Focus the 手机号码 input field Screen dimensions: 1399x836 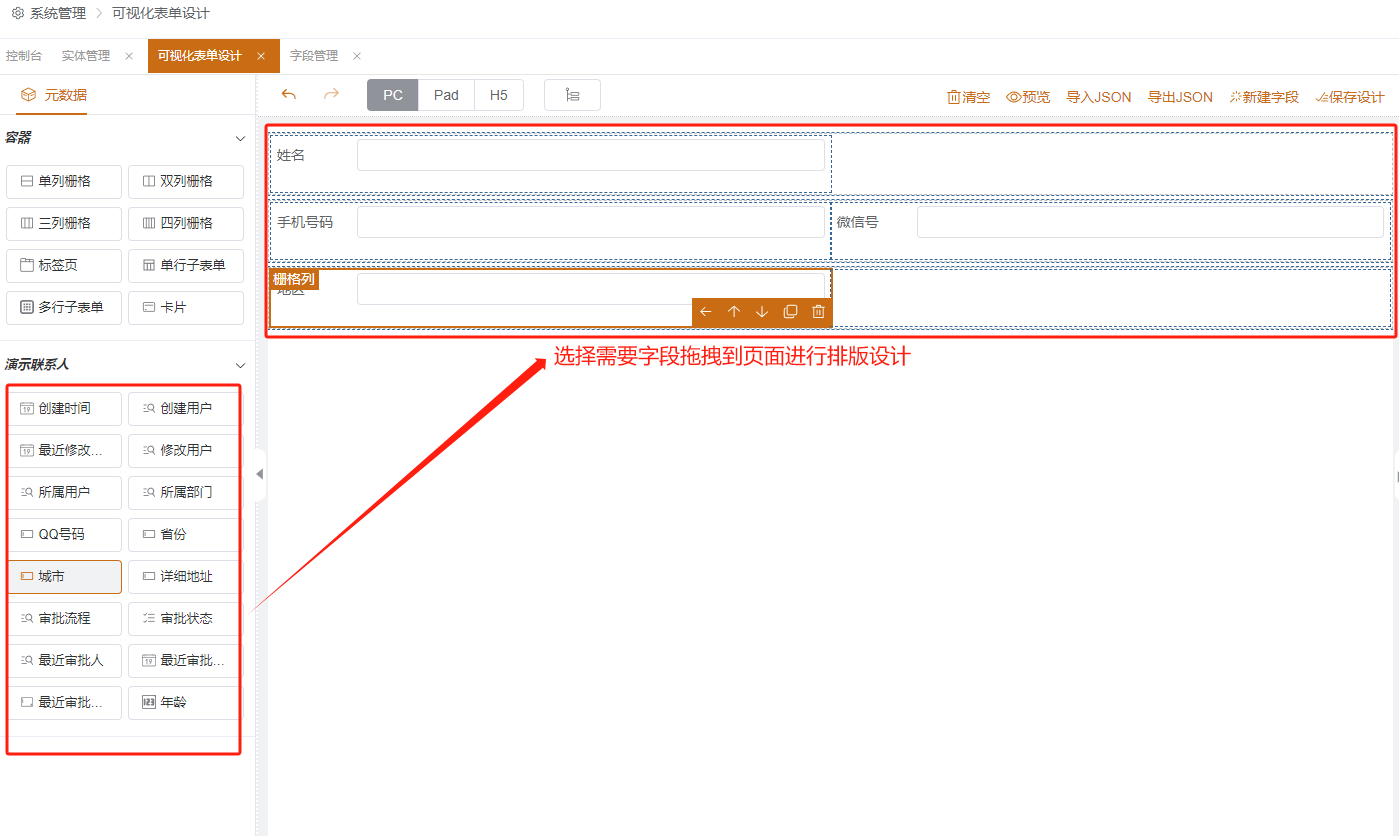pos(591,222)
